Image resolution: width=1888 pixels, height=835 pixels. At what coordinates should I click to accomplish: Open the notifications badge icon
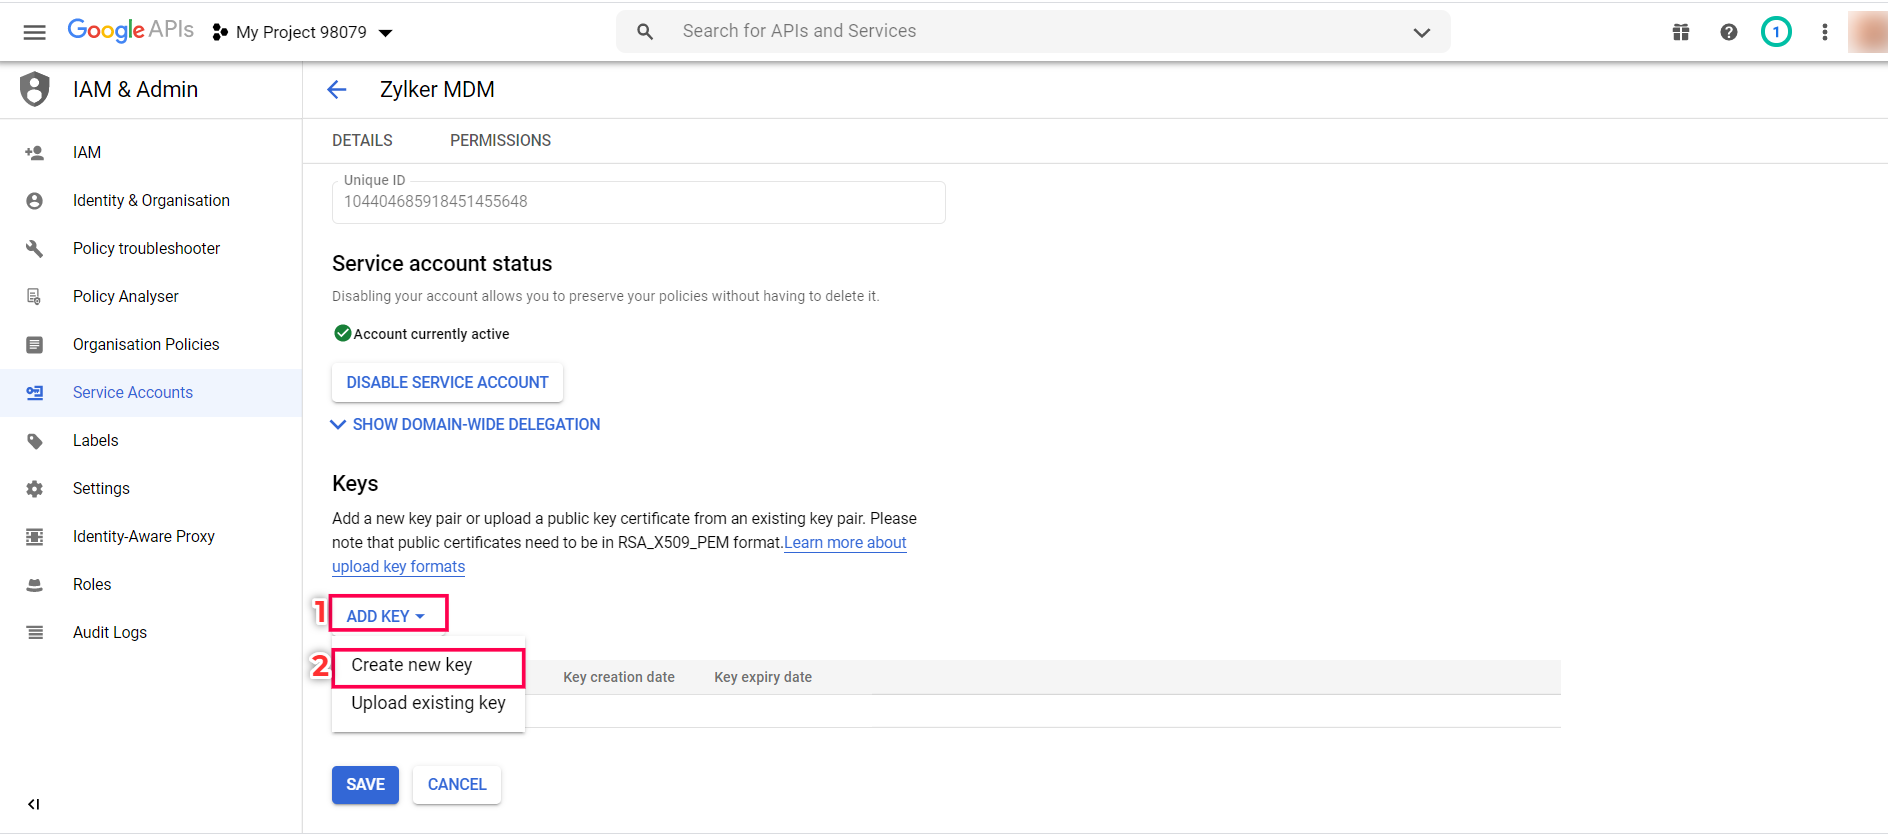click(x=1776, y=32)
